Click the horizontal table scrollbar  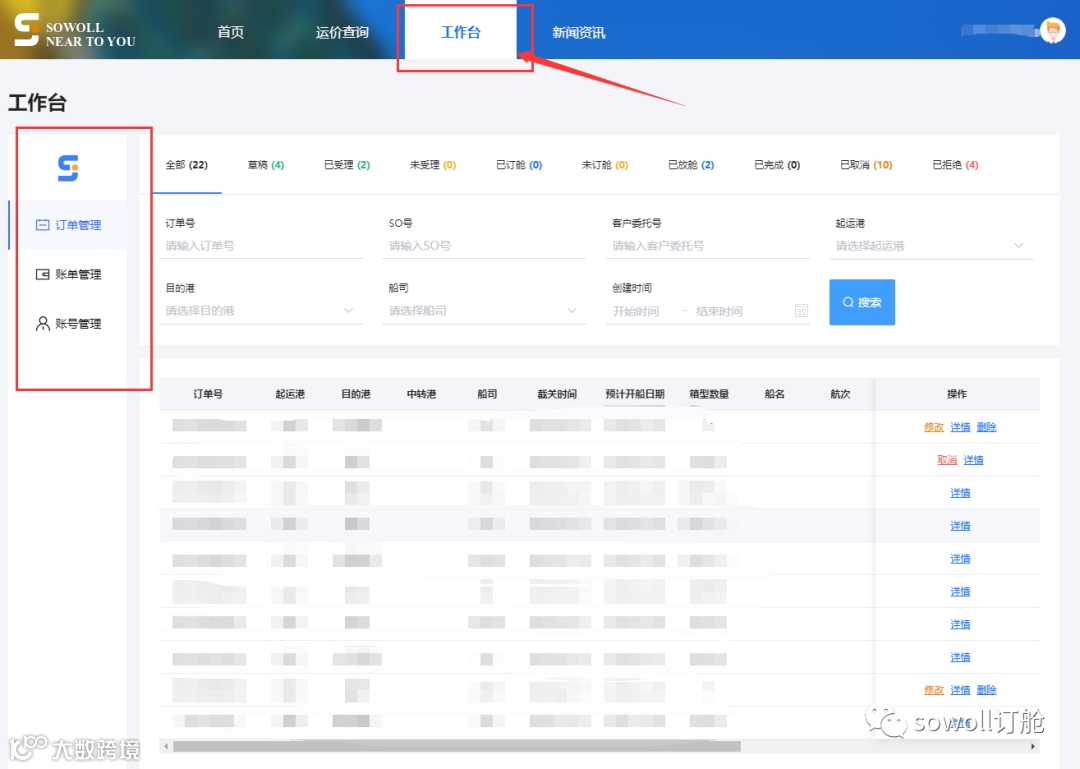coord(457,746)
